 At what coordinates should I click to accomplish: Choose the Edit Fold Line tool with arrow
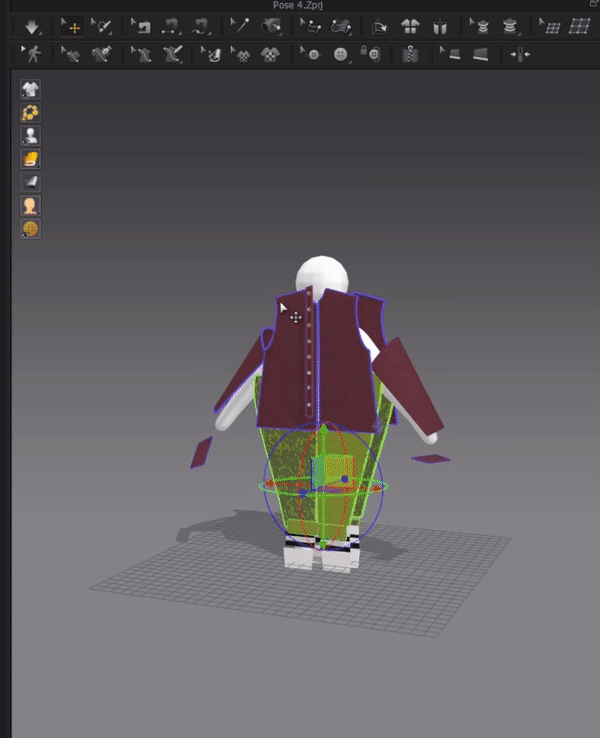tap(310, 26)
